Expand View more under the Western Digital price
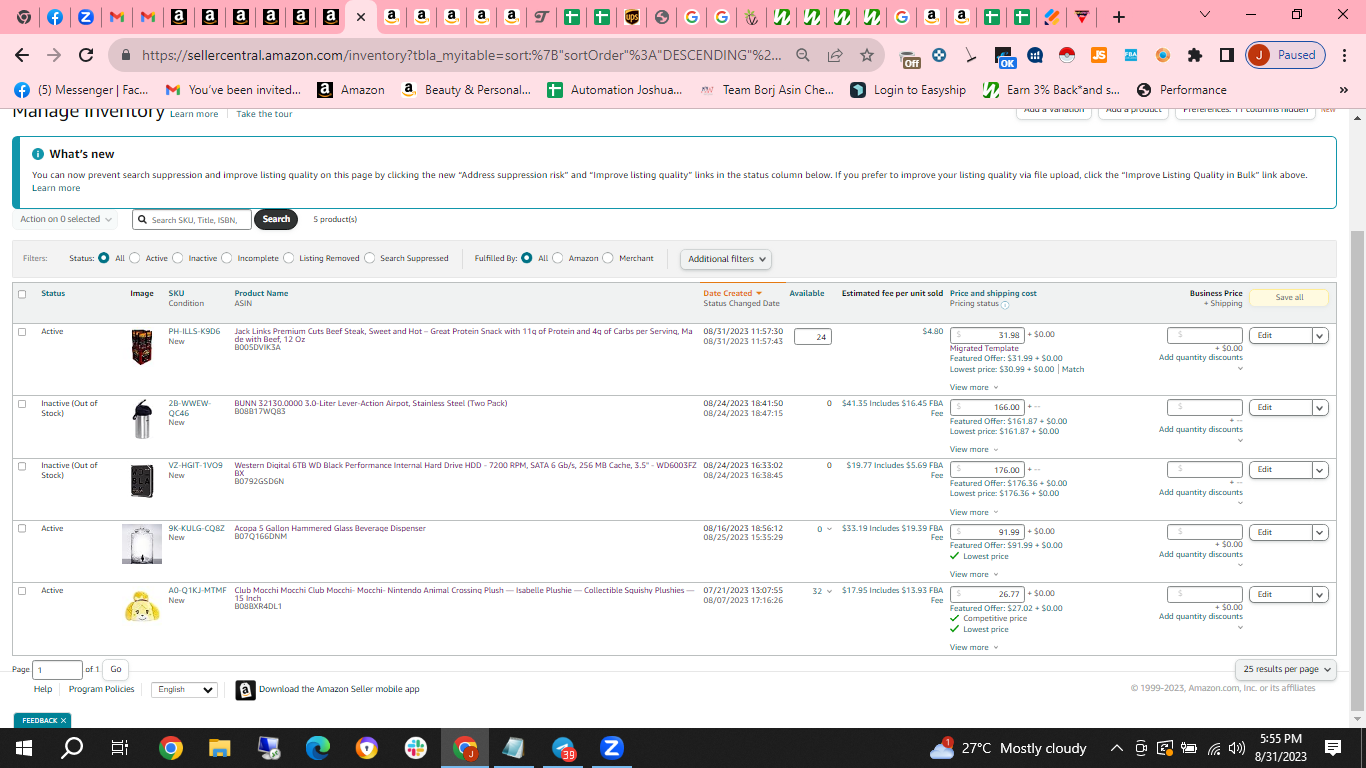This screenshot has height=768, width=1366. pyautogui.click(x=972, y=512)
